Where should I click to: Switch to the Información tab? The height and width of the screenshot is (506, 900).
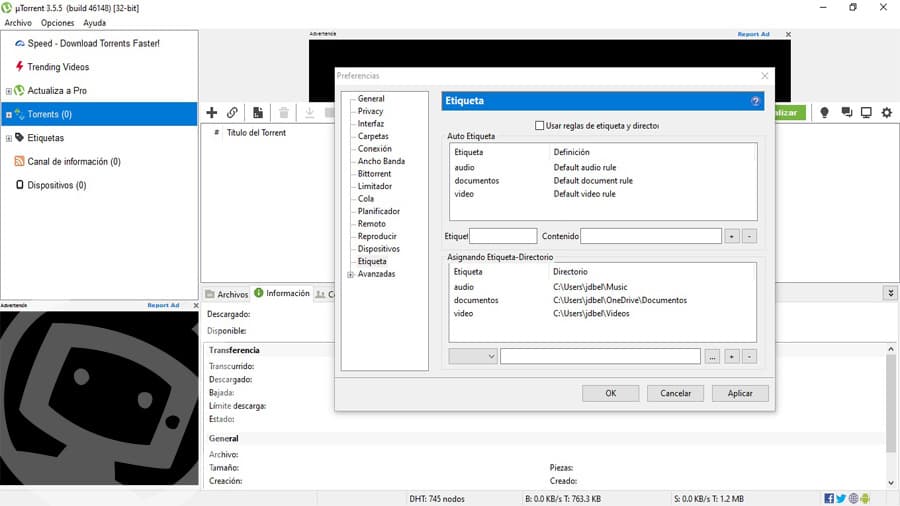pos(282,293)
